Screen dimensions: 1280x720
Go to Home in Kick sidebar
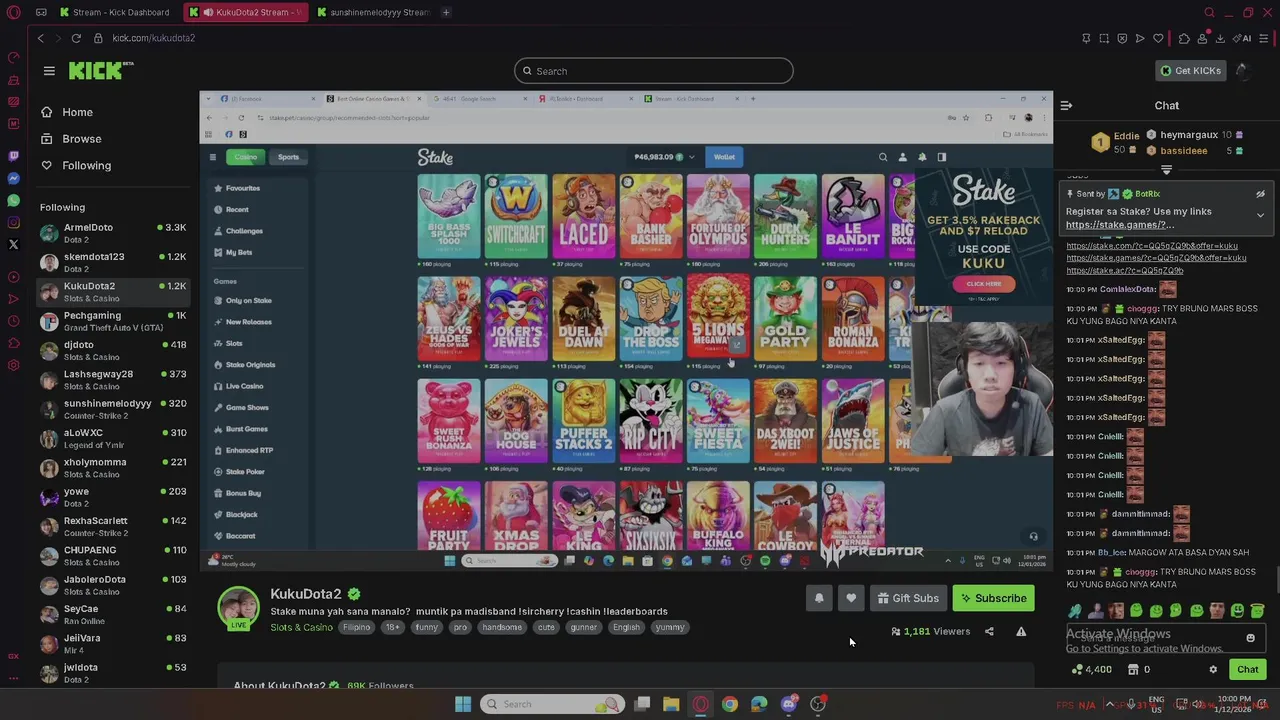pyautogui.click(x=67, y=112)
